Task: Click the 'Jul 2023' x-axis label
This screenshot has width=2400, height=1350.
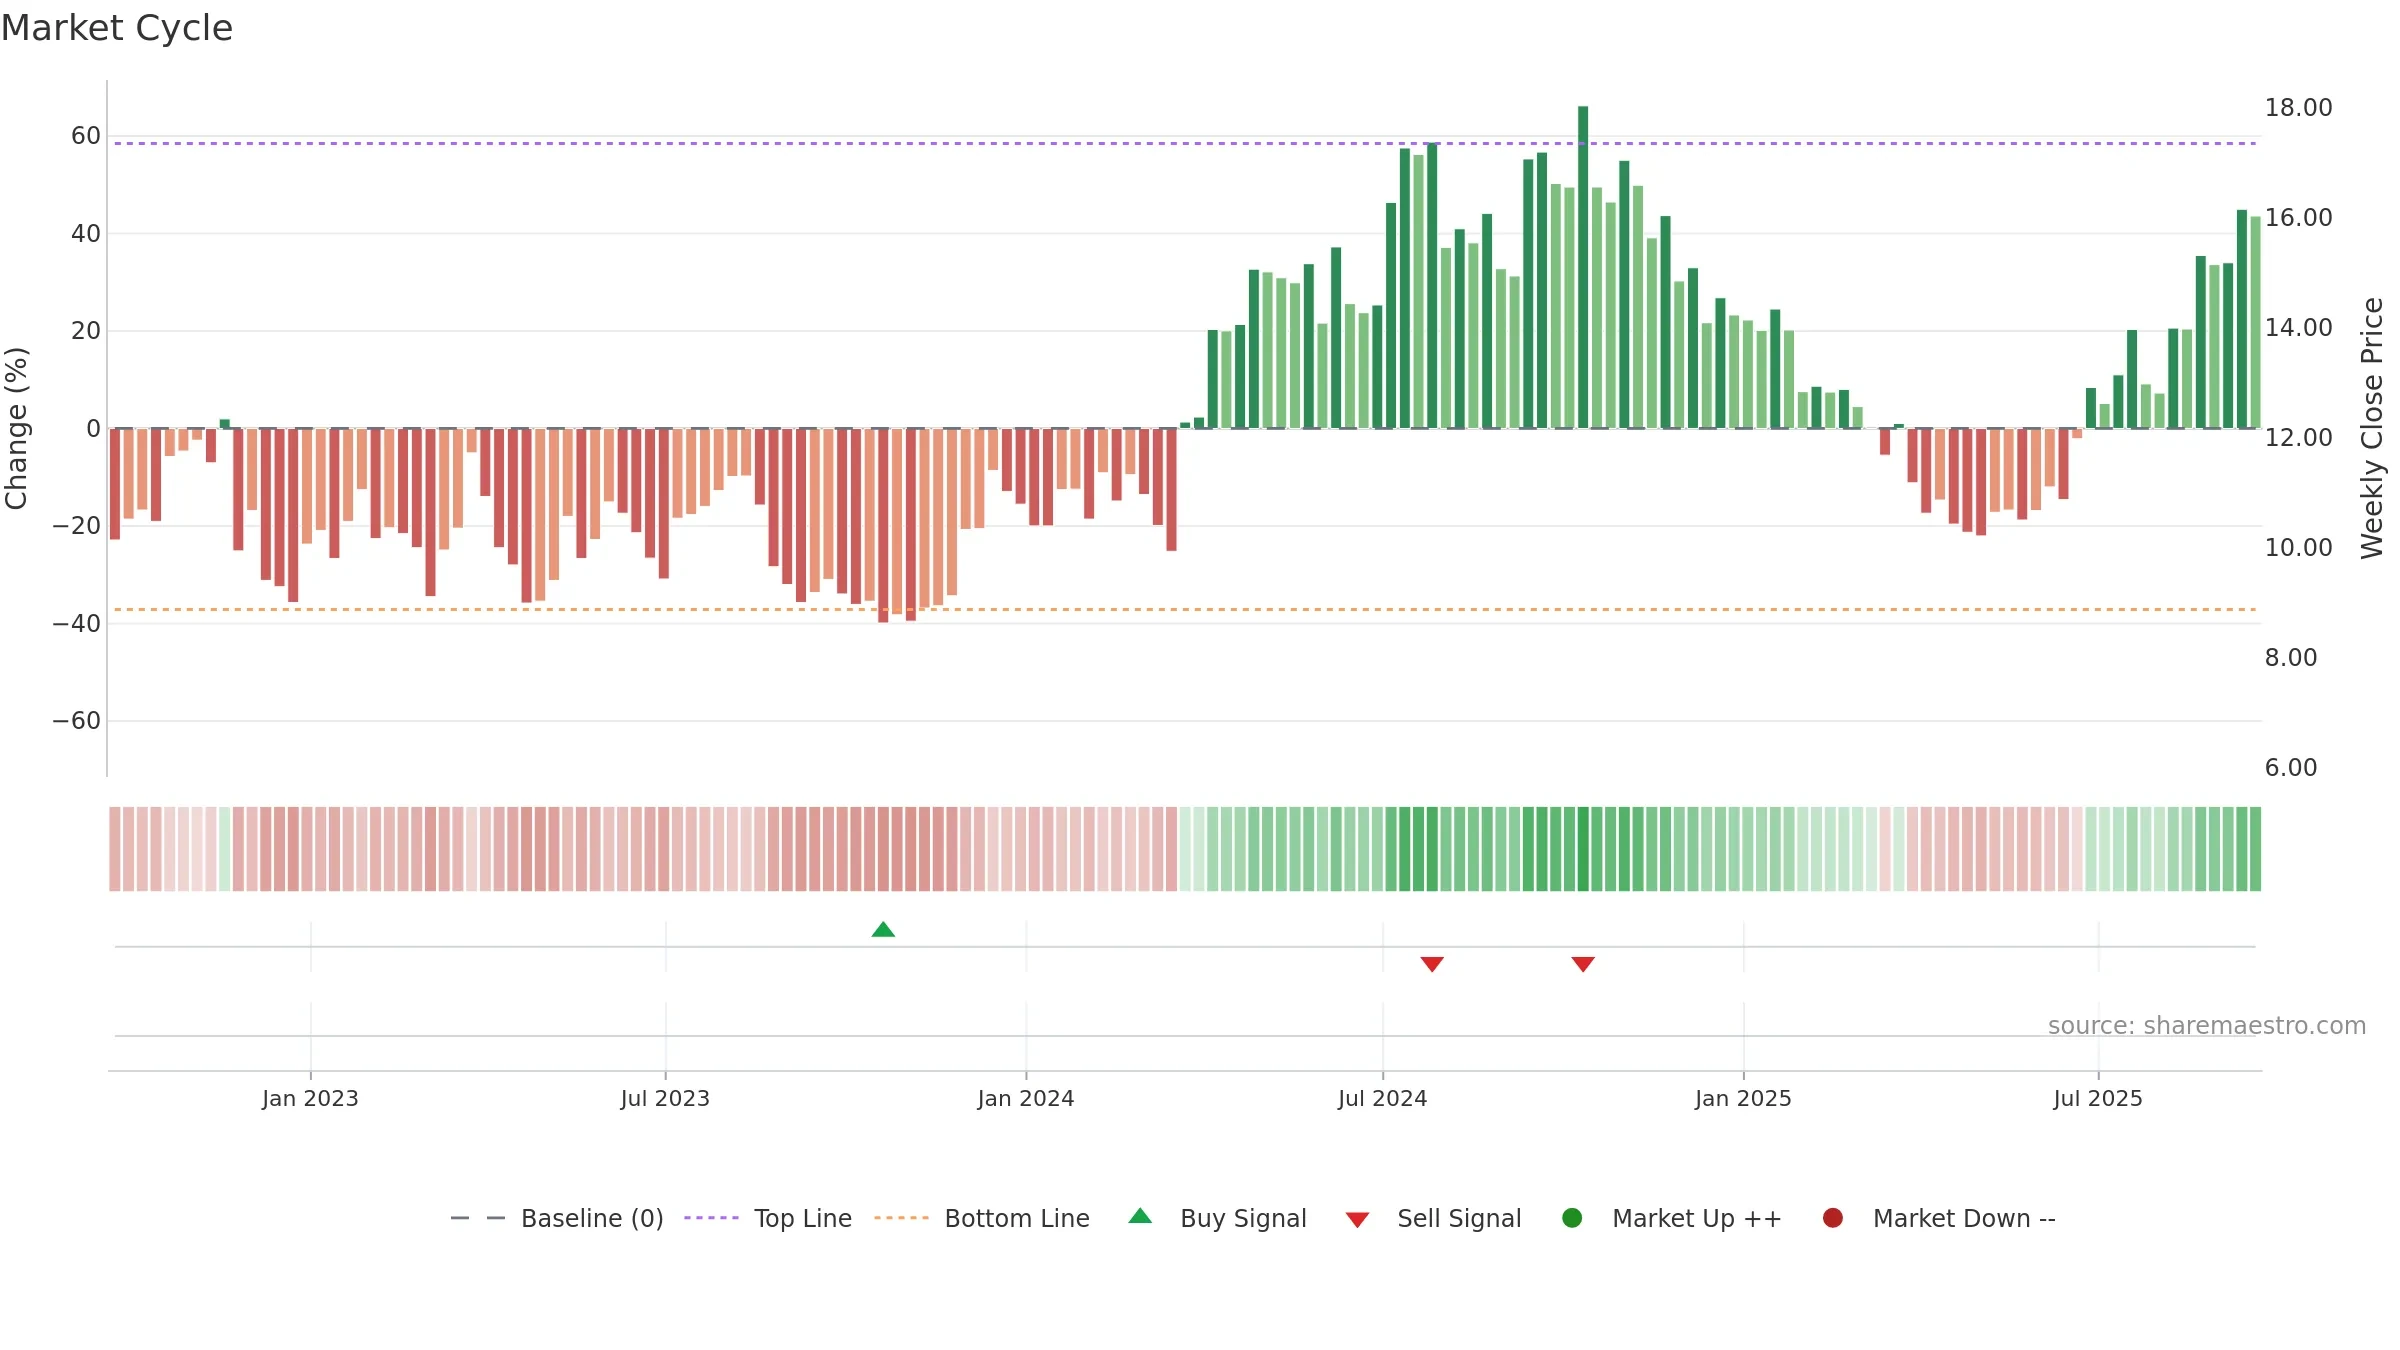Action: 665,1099
